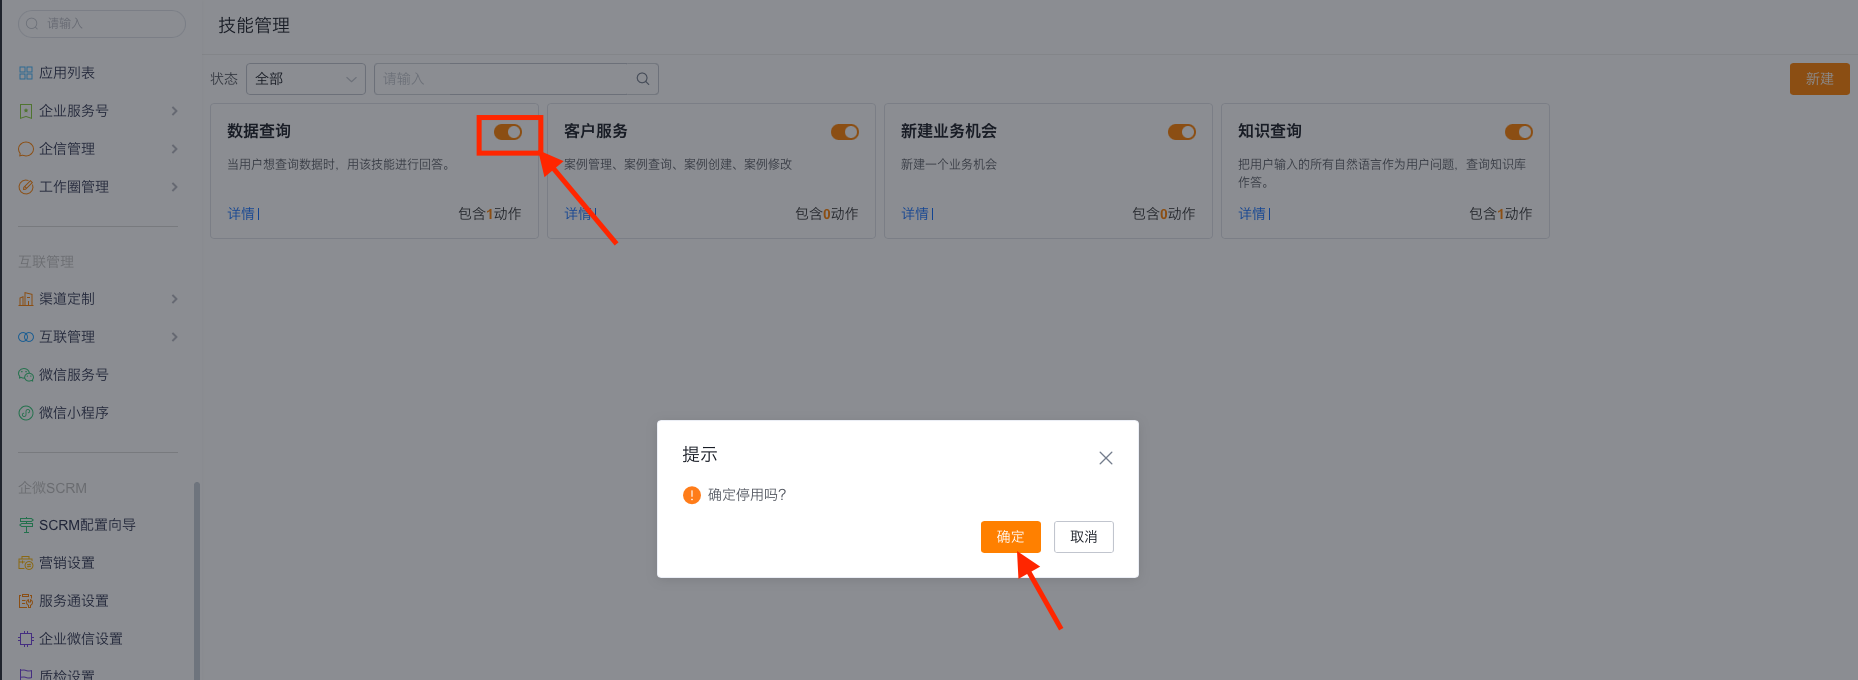Toggle the 客户服务 skill switch
Image resolution: width=1858 pixels, height=680 pixels.
pyautogui.click(x=845, y=132)
